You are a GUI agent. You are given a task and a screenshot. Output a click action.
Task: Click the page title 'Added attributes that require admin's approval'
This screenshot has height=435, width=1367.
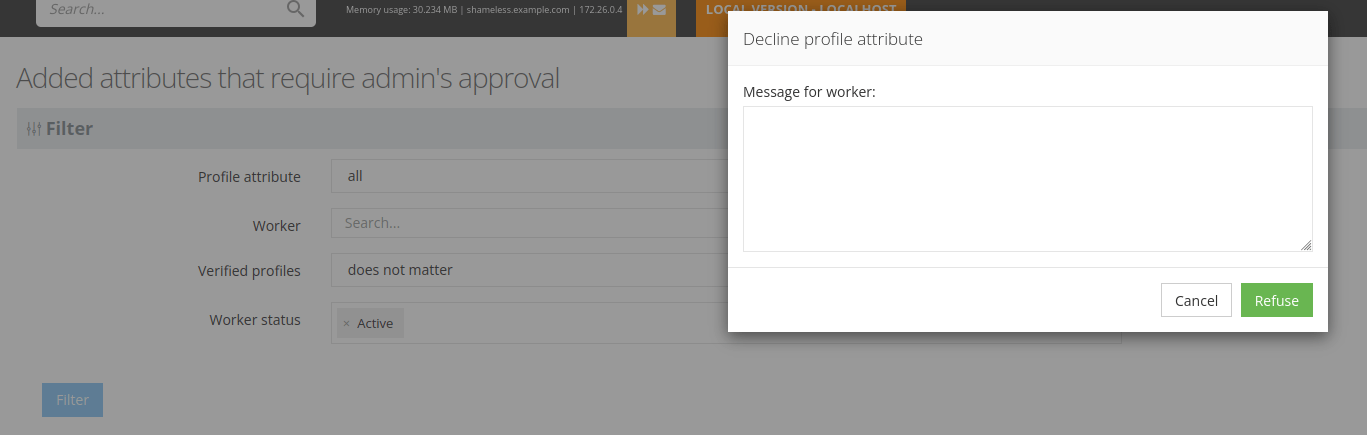288,79
